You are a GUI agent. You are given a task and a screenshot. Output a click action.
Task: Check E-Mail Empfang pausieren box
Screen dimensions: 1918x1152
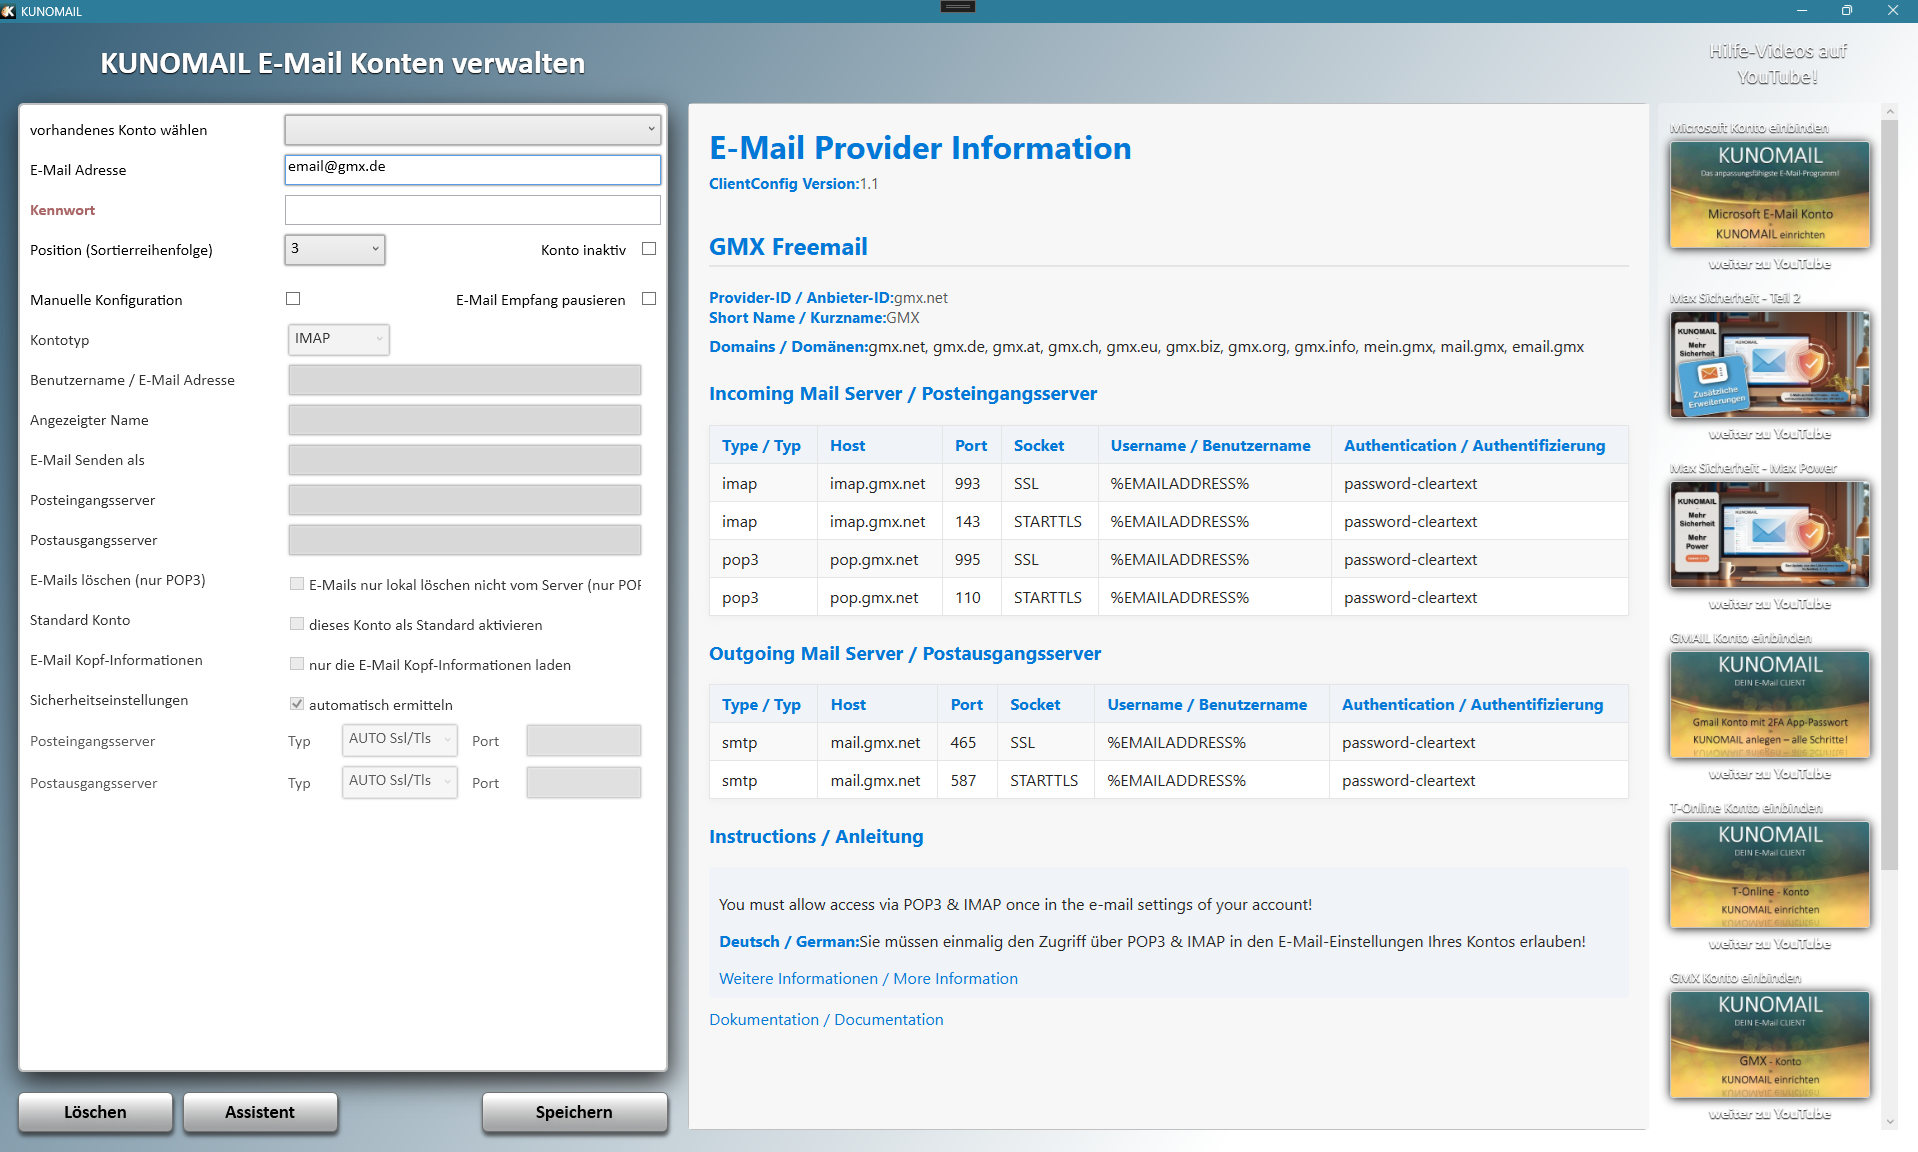(649, 299)
